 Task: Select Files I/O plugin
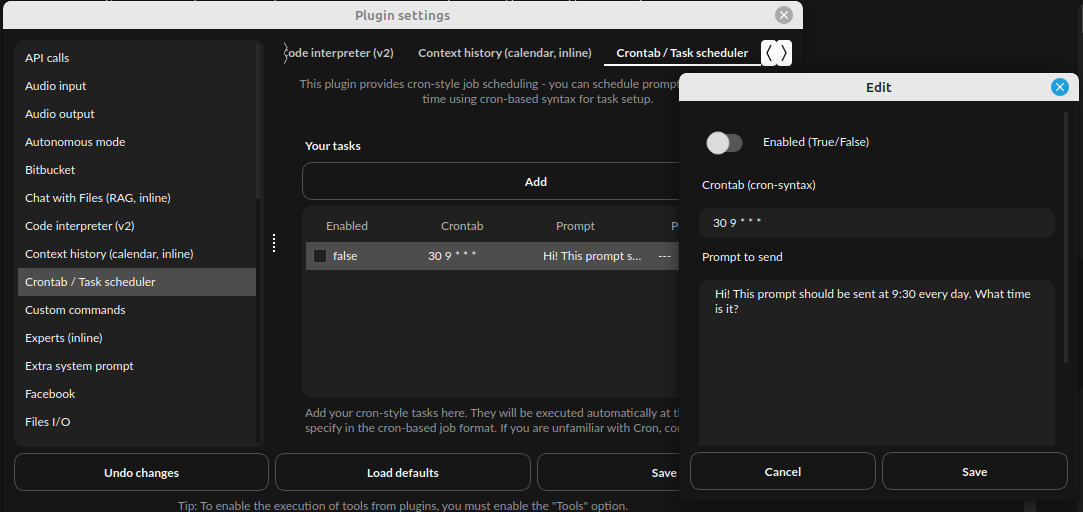135,422
